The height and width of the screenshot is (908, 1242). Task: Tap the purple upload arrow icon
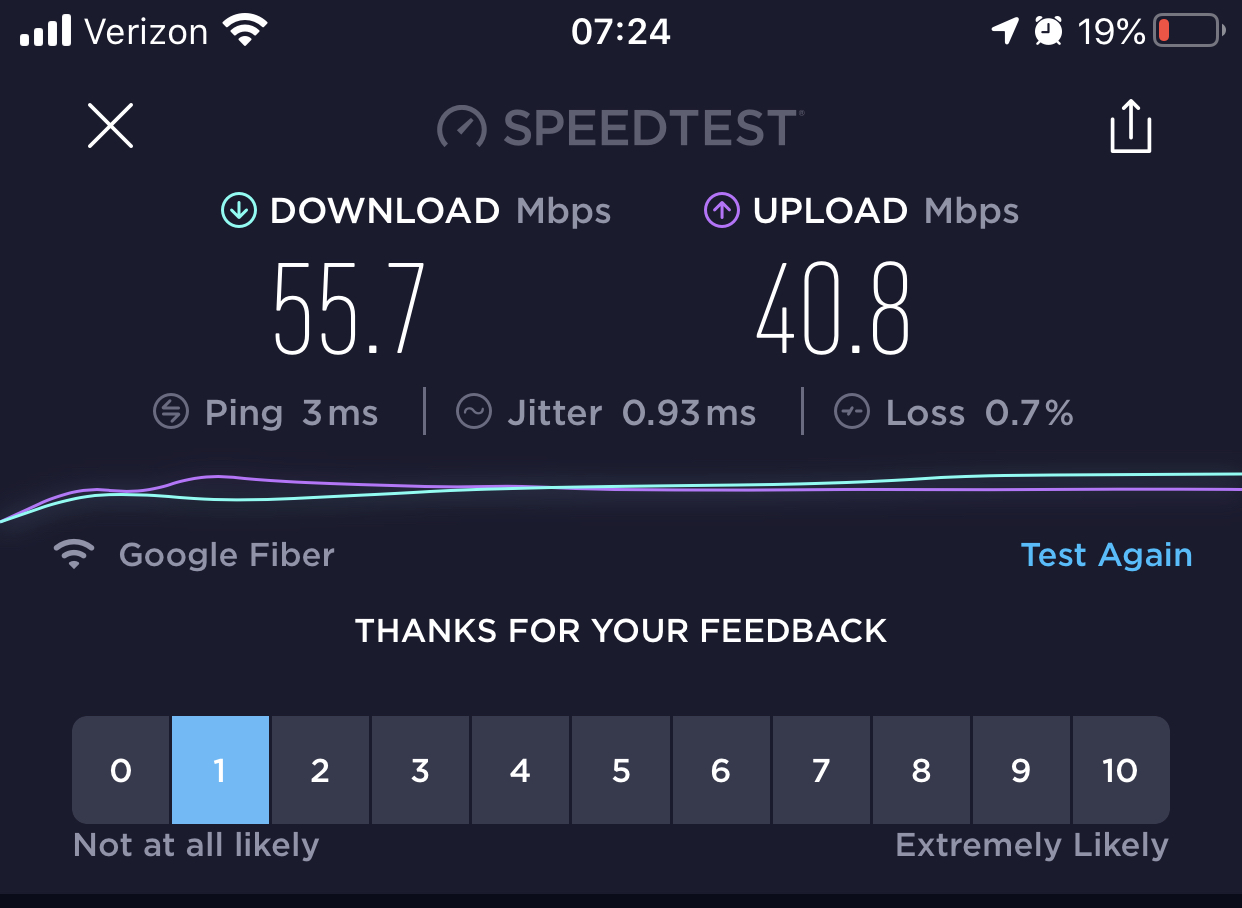click(721, 211)
